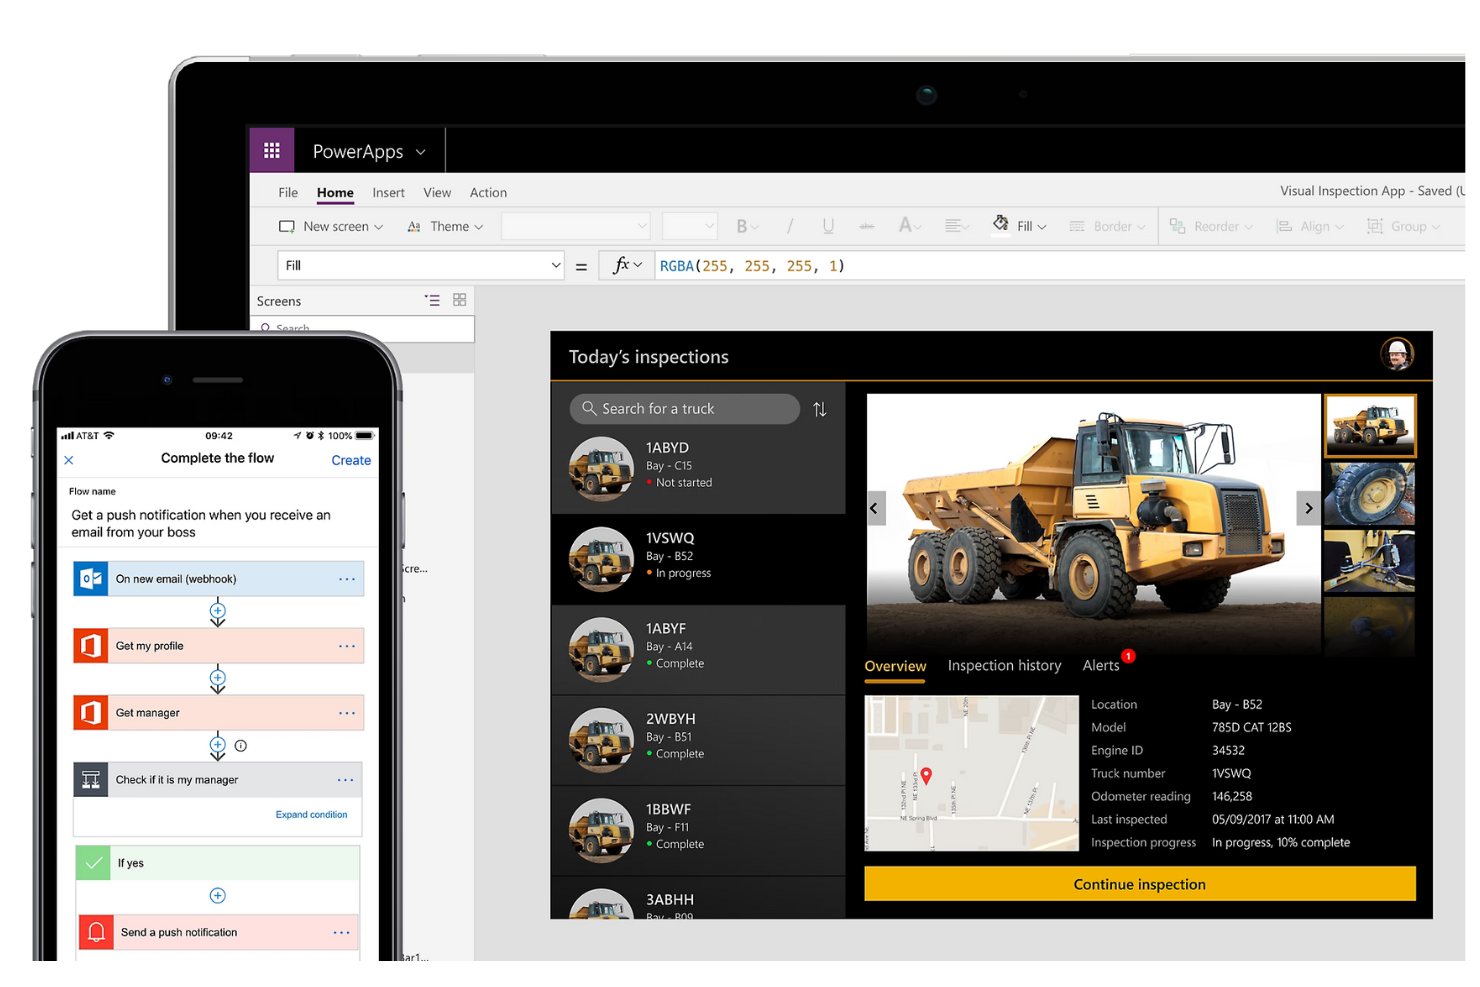
Task: Switch Screens panel to tree list view
Action: 432,300
